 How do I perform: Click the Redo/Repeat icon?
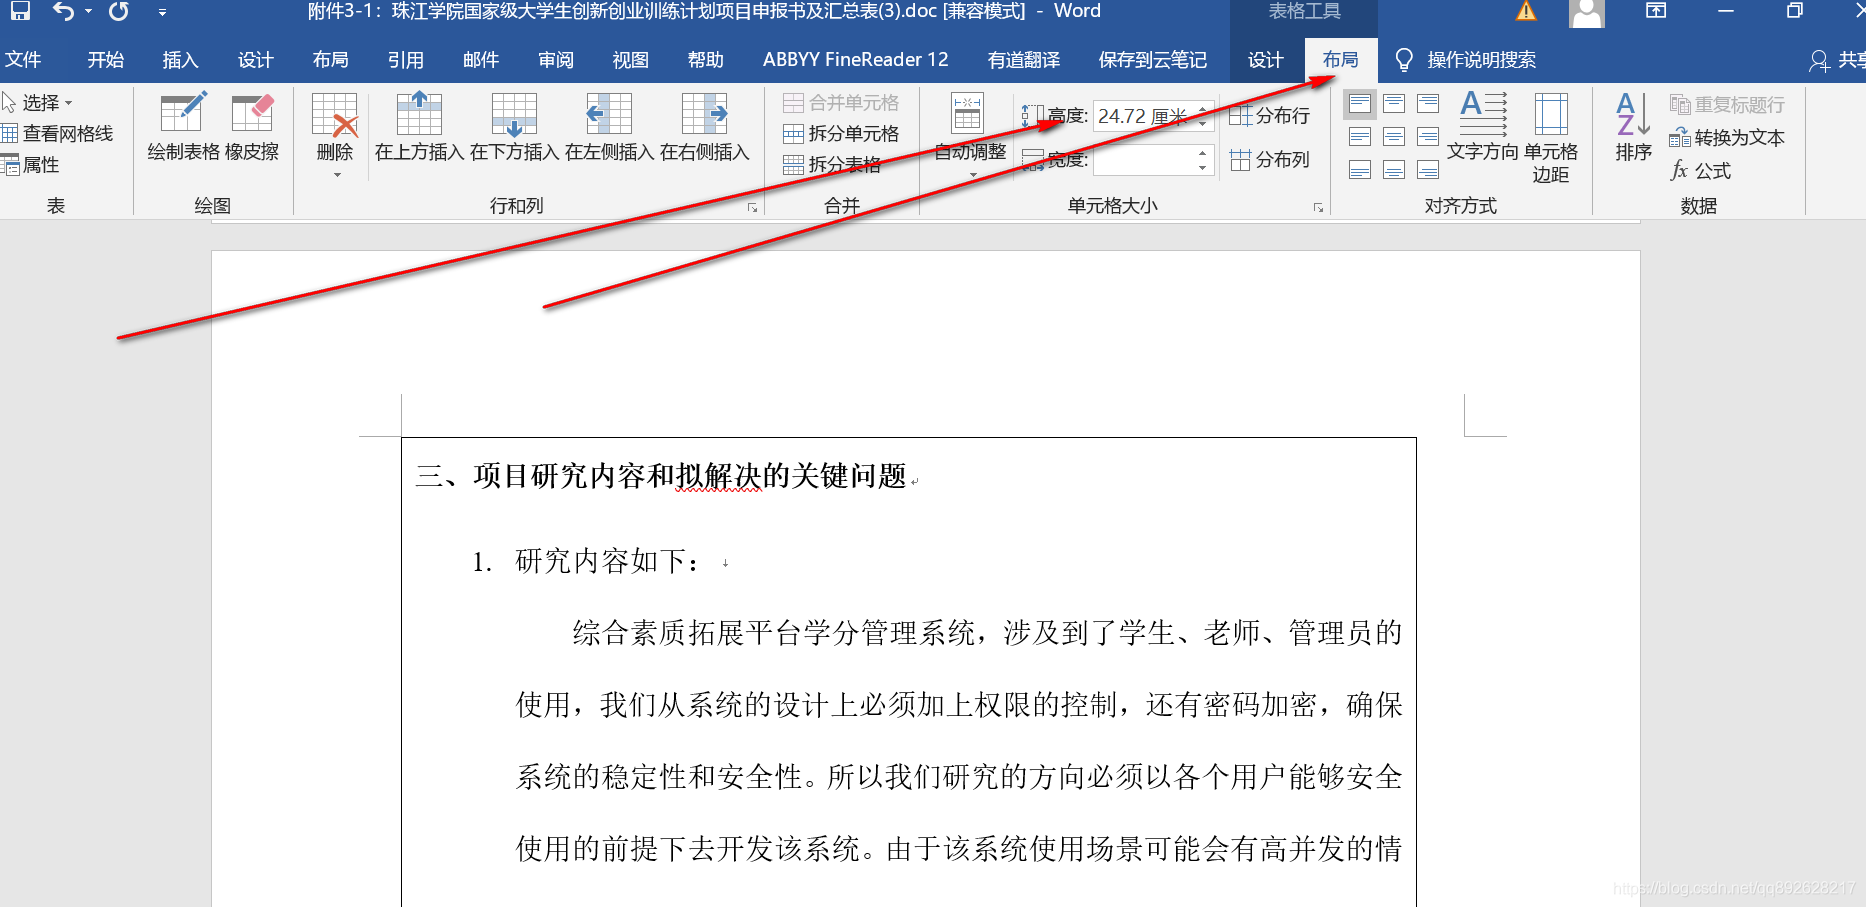point(119,11)
